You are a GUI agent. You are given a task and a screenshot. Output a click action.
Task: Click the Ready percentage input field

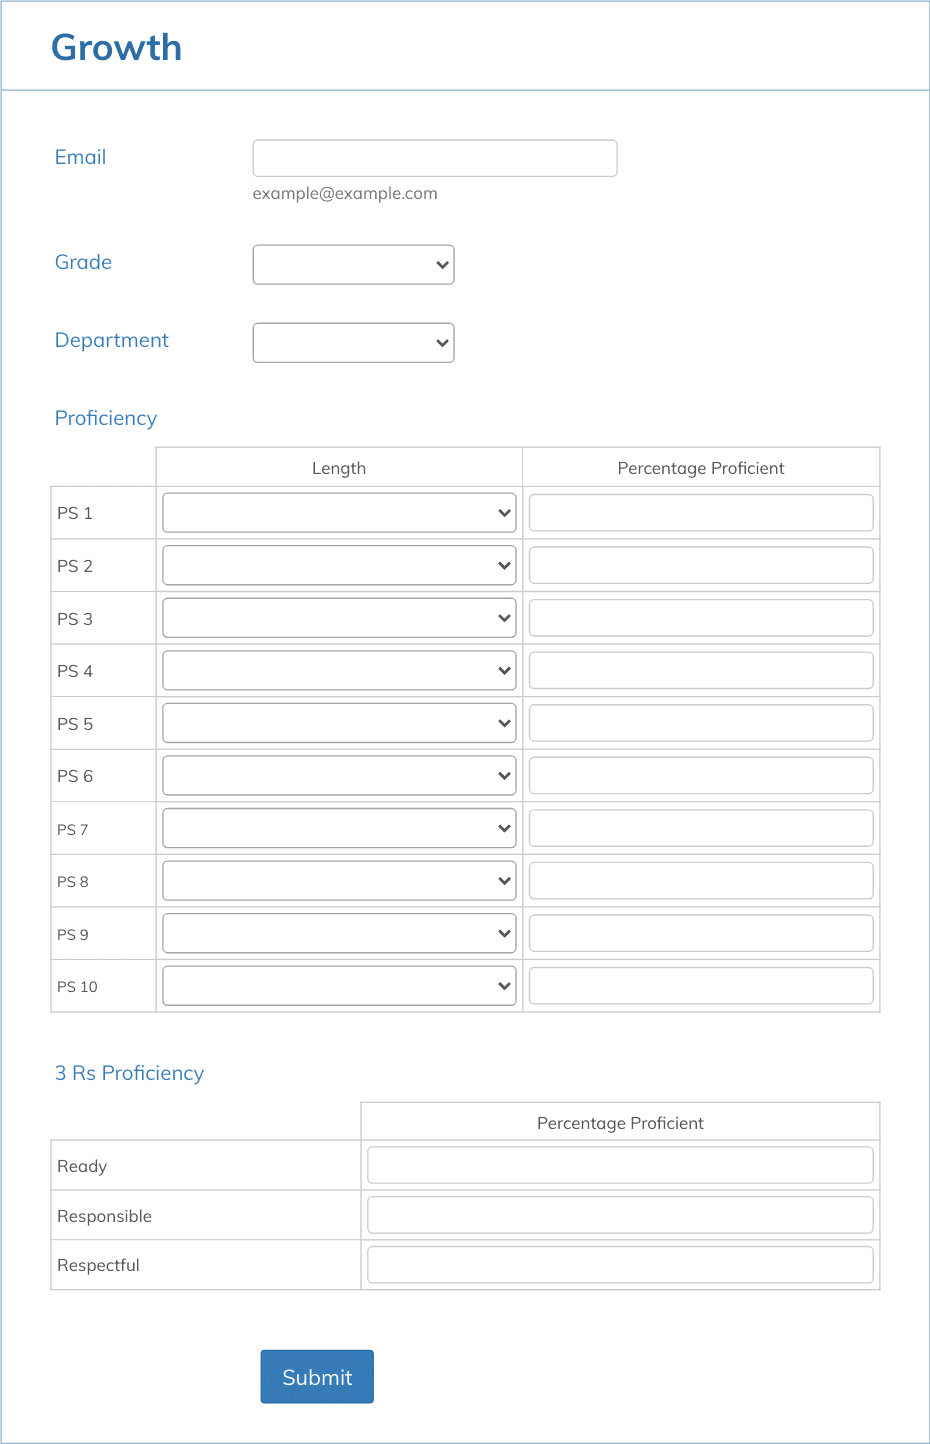[x=620, y=1164]
